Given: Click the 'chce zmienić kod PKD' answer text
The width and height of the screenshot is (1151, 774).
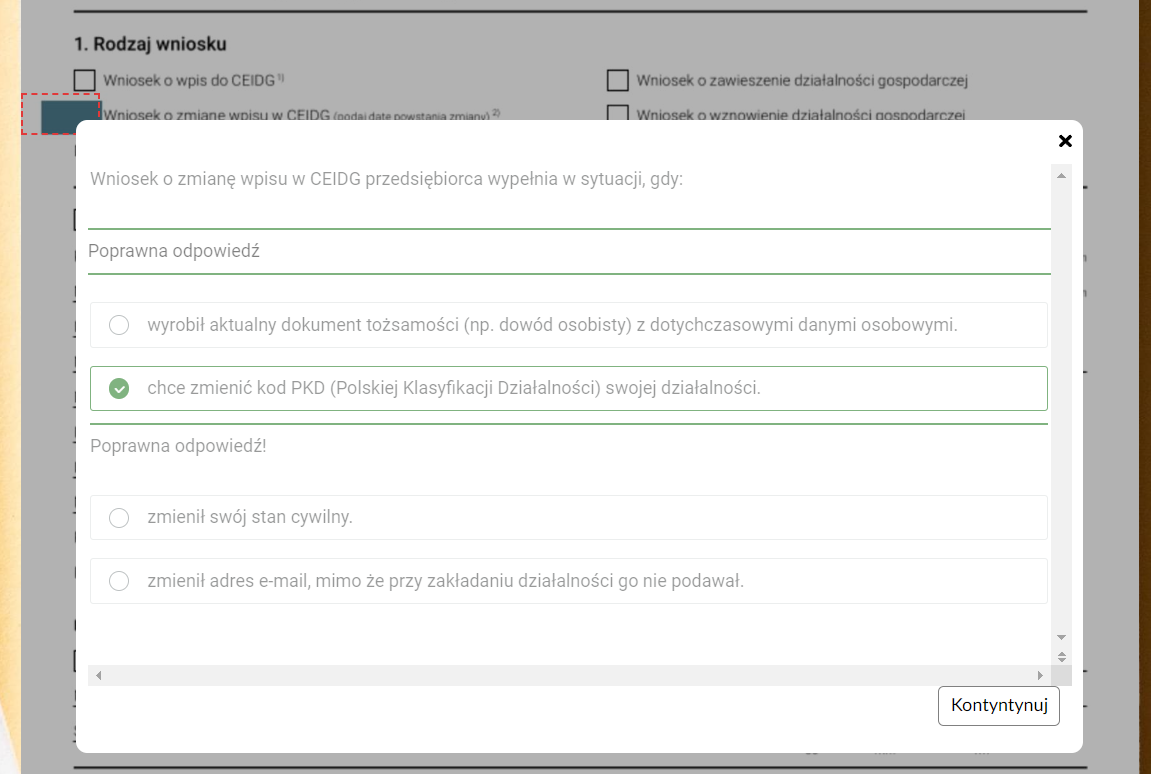Looking at the screenshot, I should pyautogui.click(x=454, y=388).
